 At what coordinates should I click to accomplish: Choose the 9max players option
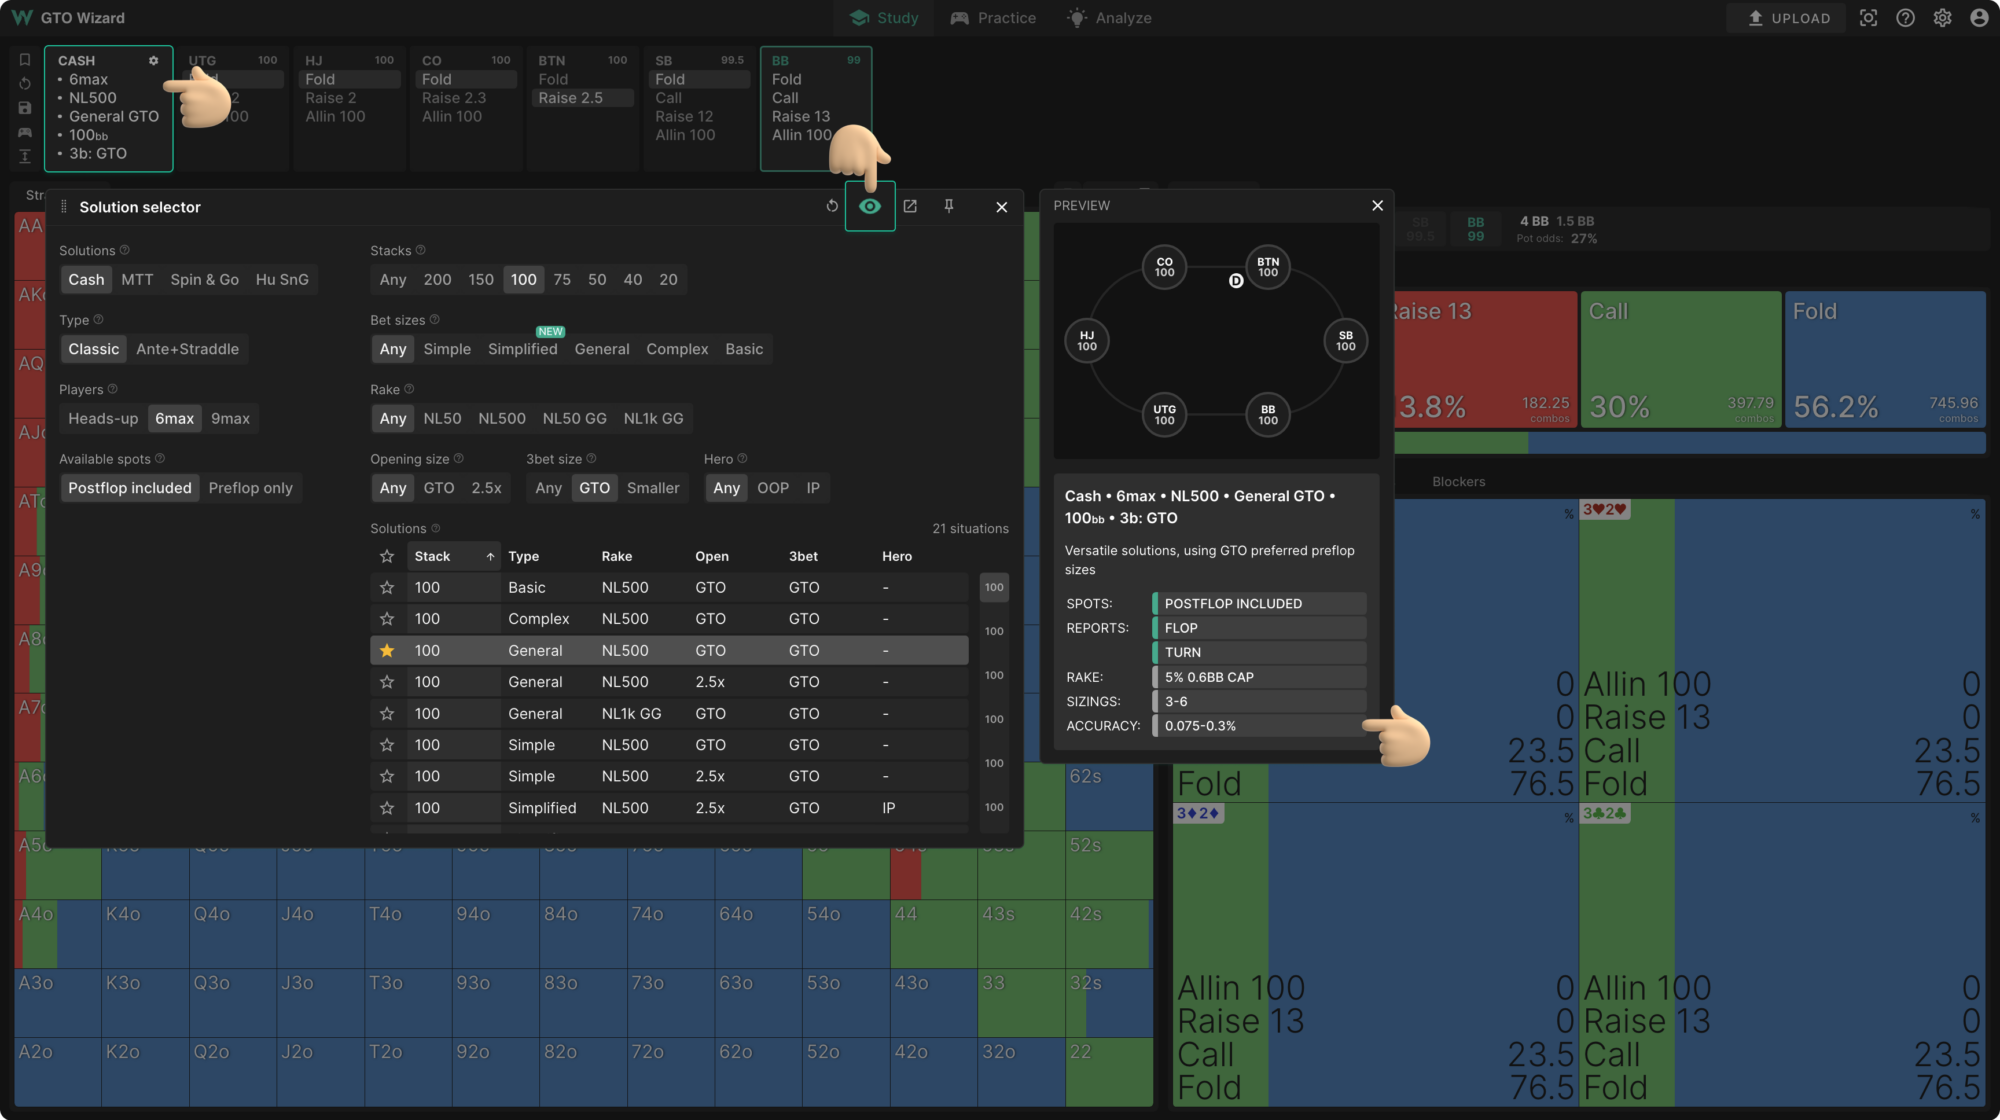[231, 418]
